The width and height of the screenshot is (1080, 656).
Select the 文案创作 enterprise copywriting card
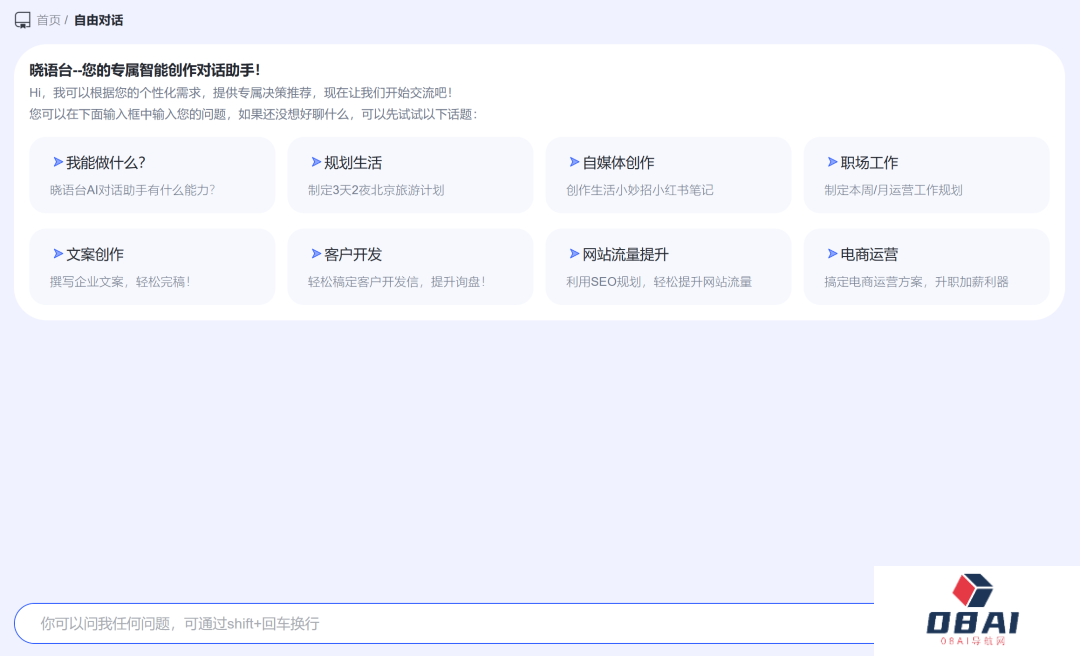pos(152,266)
